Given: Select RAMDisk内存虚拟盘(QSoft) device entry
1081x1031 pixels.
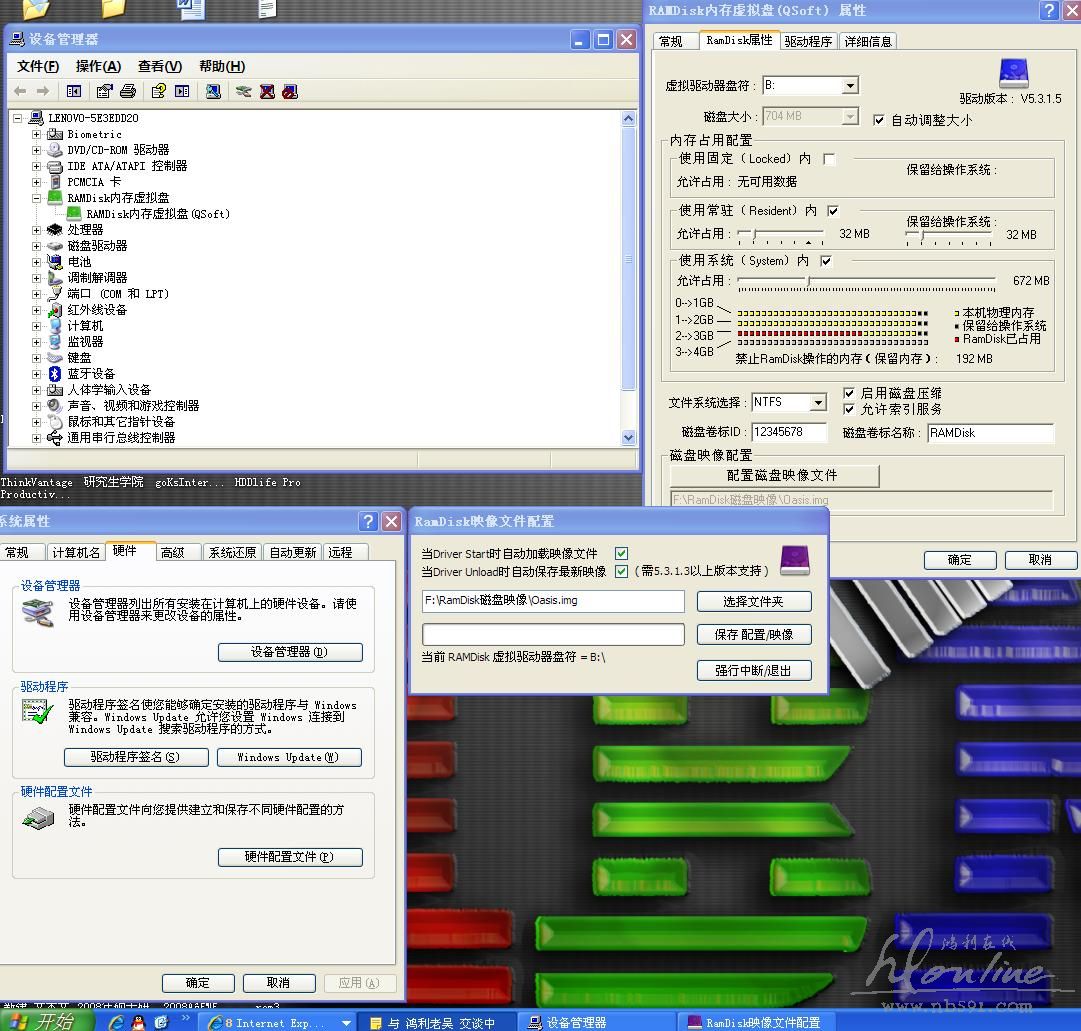Looking at the screenshot, I should pyautogui.click(x=157, y=214).
